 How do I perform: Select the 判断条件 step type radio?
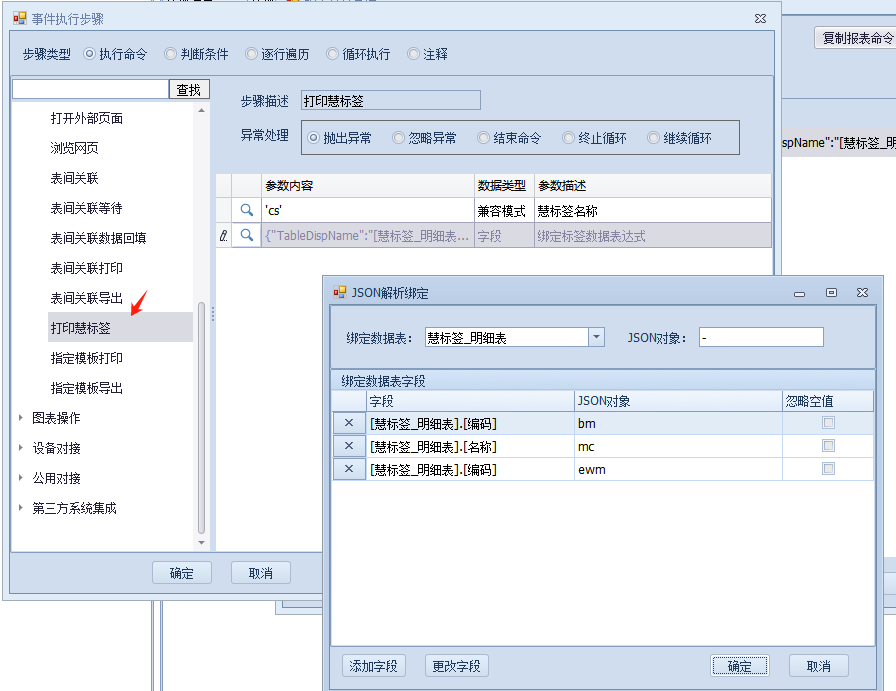(x=172, y=54)
